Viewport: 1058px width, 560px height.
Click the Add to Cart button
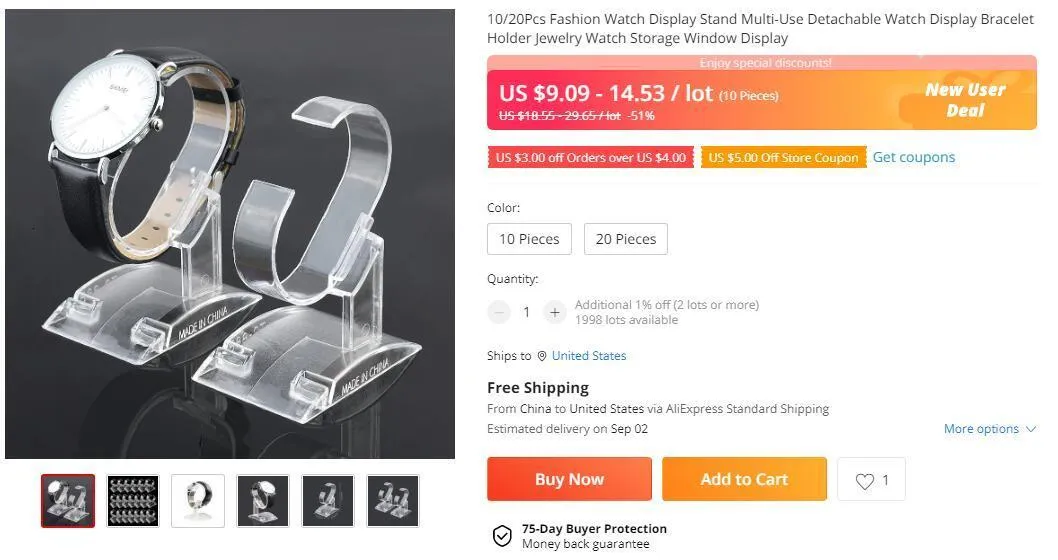pyautogui.click(x=744, y=479)
